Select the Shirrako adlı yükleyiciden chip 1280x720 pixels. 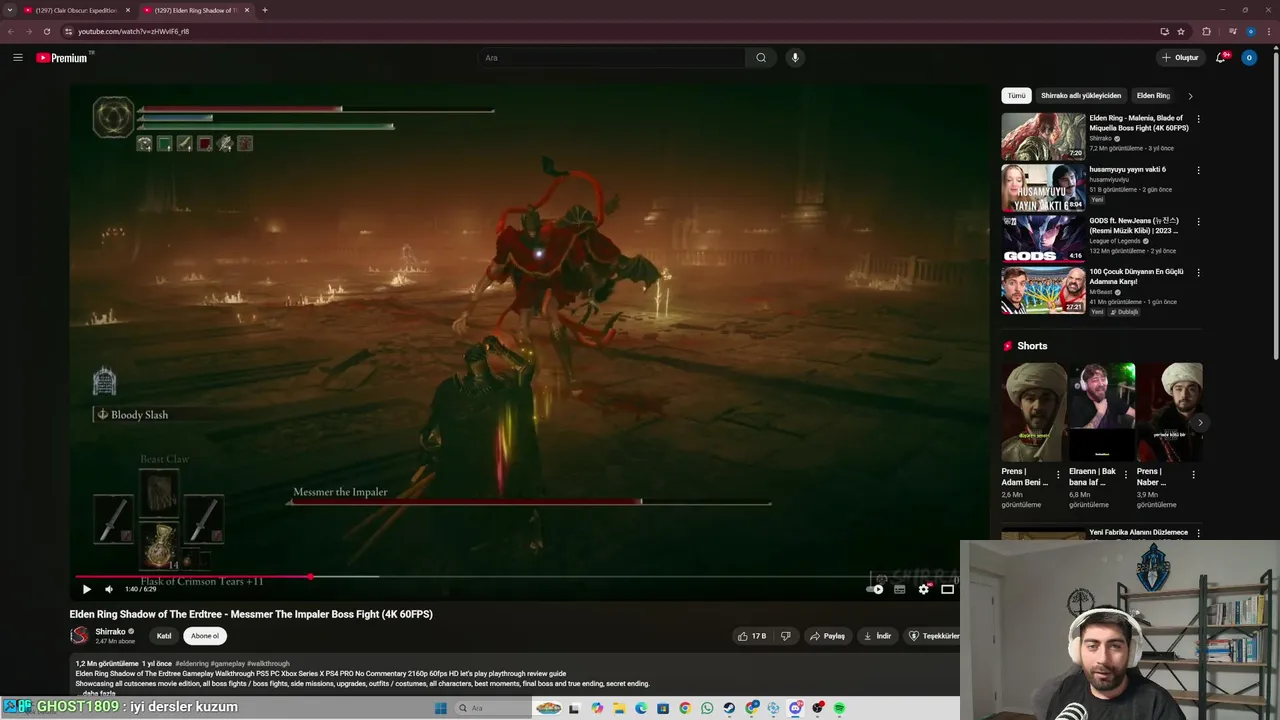click(x=1081, y=96)
